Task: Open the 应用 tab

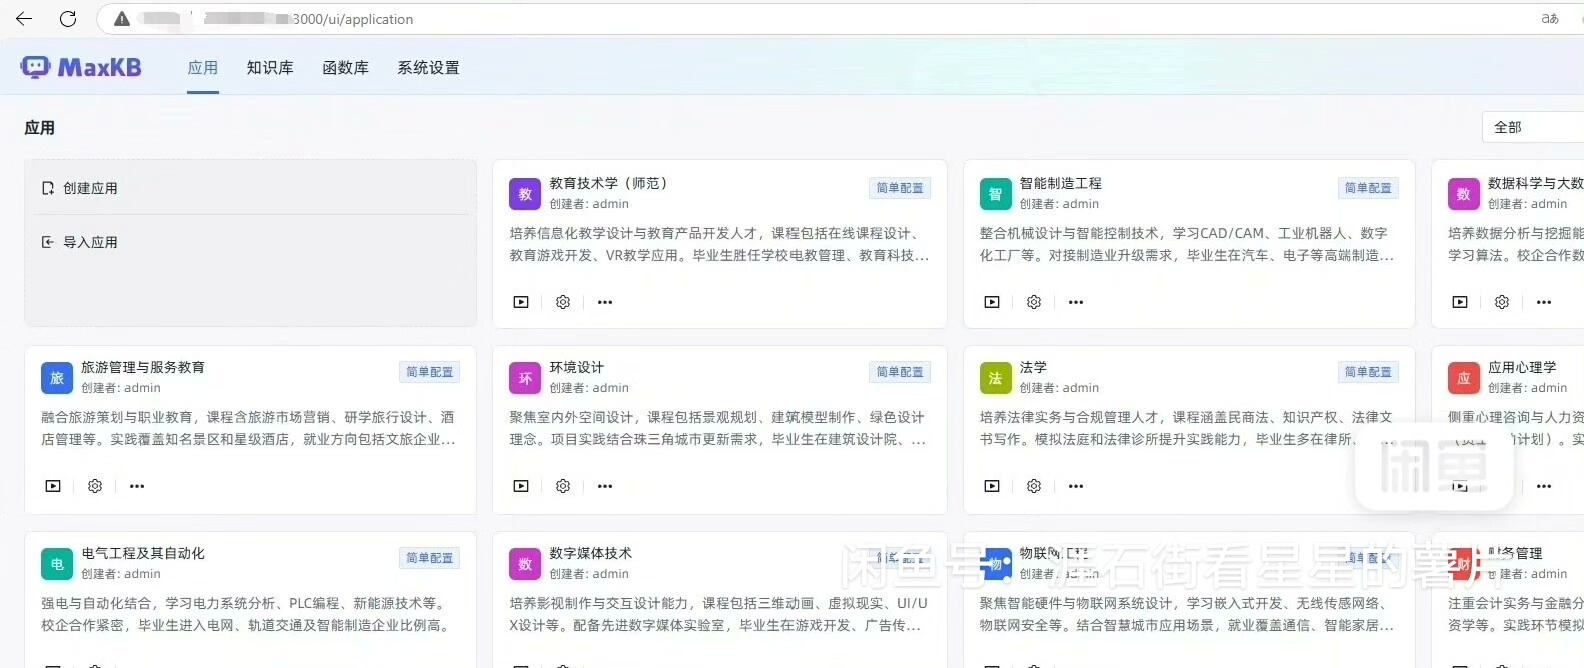Action: [203, 68]
